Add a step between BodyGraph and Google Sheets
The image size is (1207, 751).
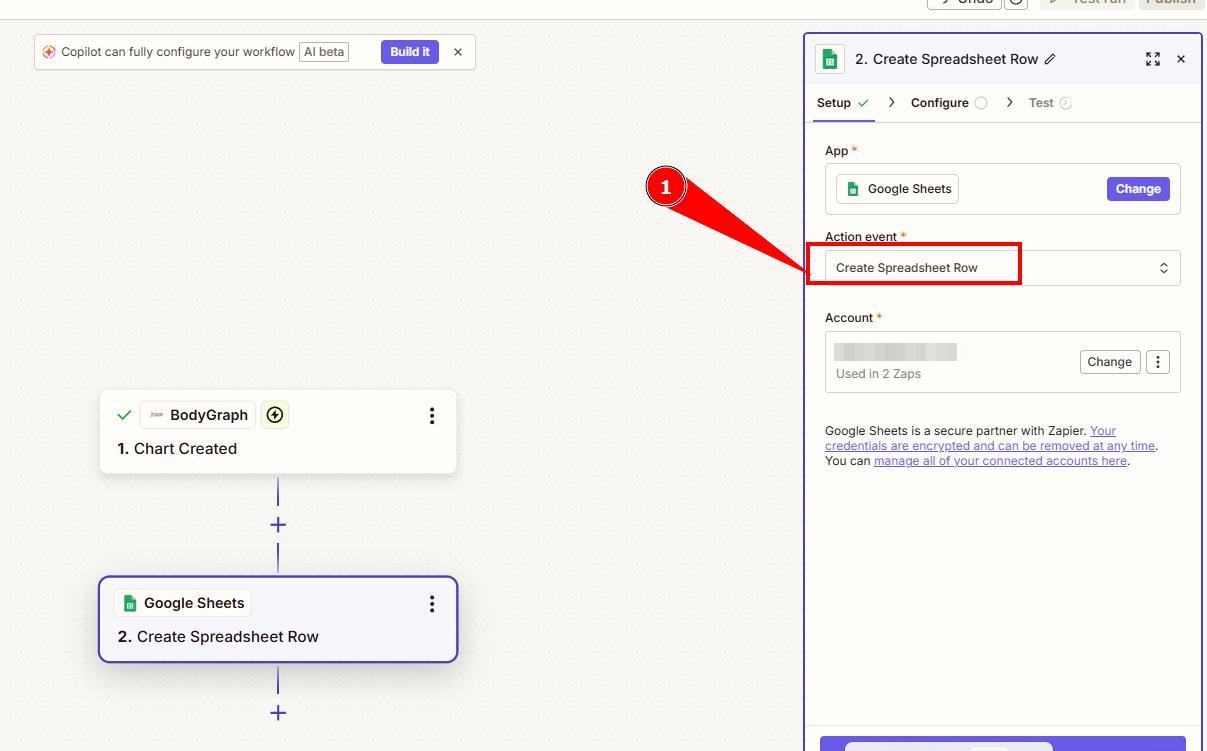tap(278, 525)
